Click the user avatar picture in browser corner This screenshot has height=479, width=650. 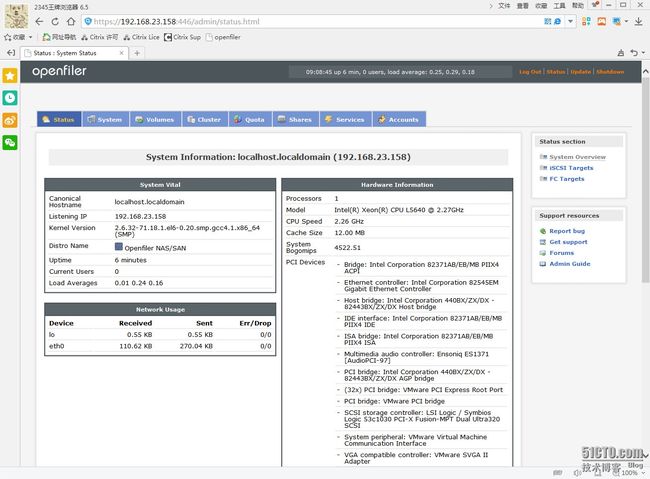click(x=16, y=16)
